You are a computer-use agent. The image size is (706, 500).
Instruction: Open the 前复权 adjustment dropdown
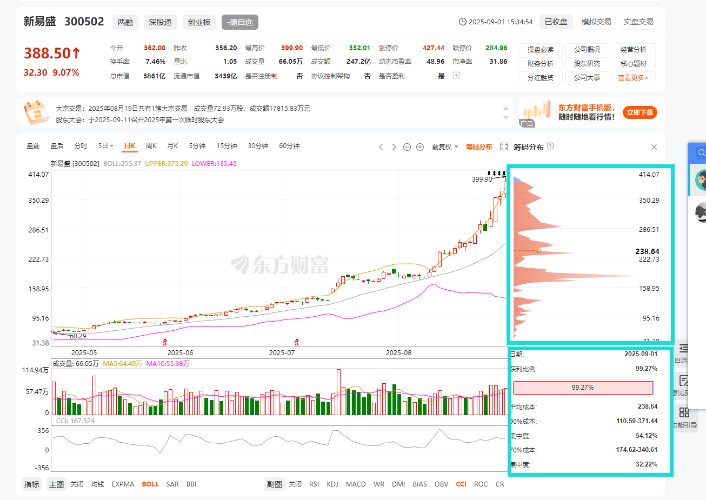[x=445, y=147]
